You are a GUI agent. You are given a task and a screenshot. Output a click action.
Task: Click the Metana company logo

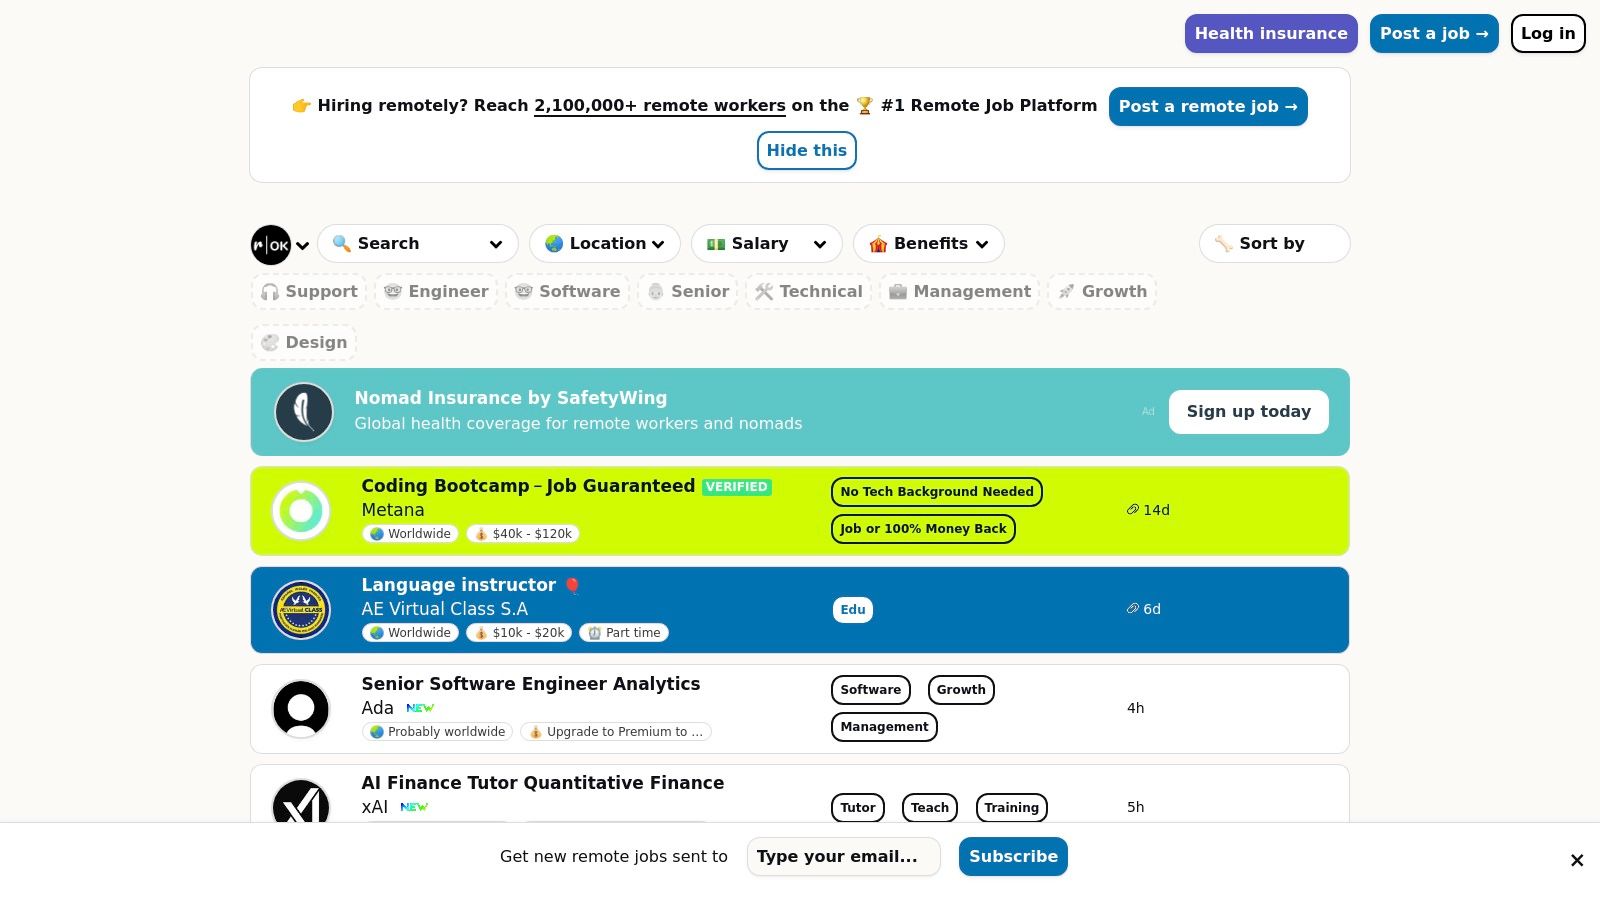[x=301, y=511]
